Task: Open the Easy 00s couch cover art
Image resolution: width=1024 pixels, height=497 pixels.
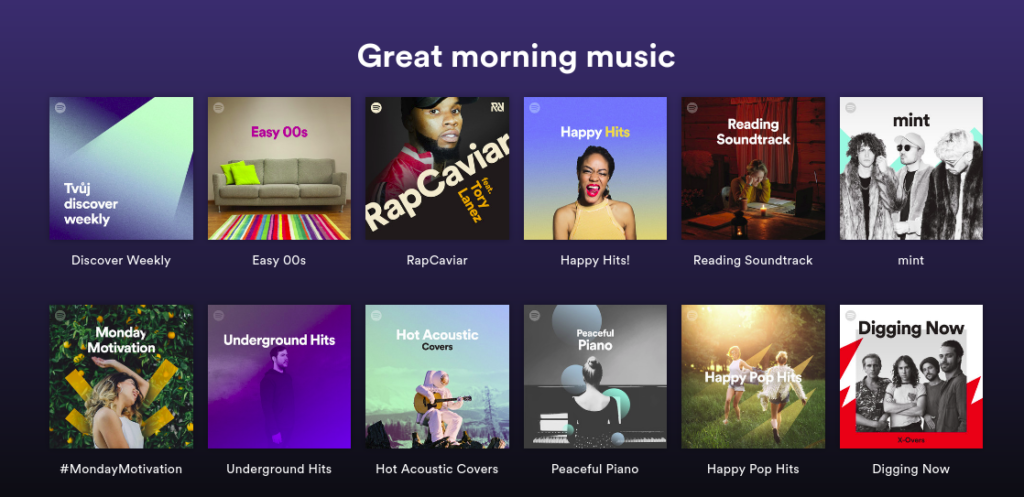Action: point(279,168)
